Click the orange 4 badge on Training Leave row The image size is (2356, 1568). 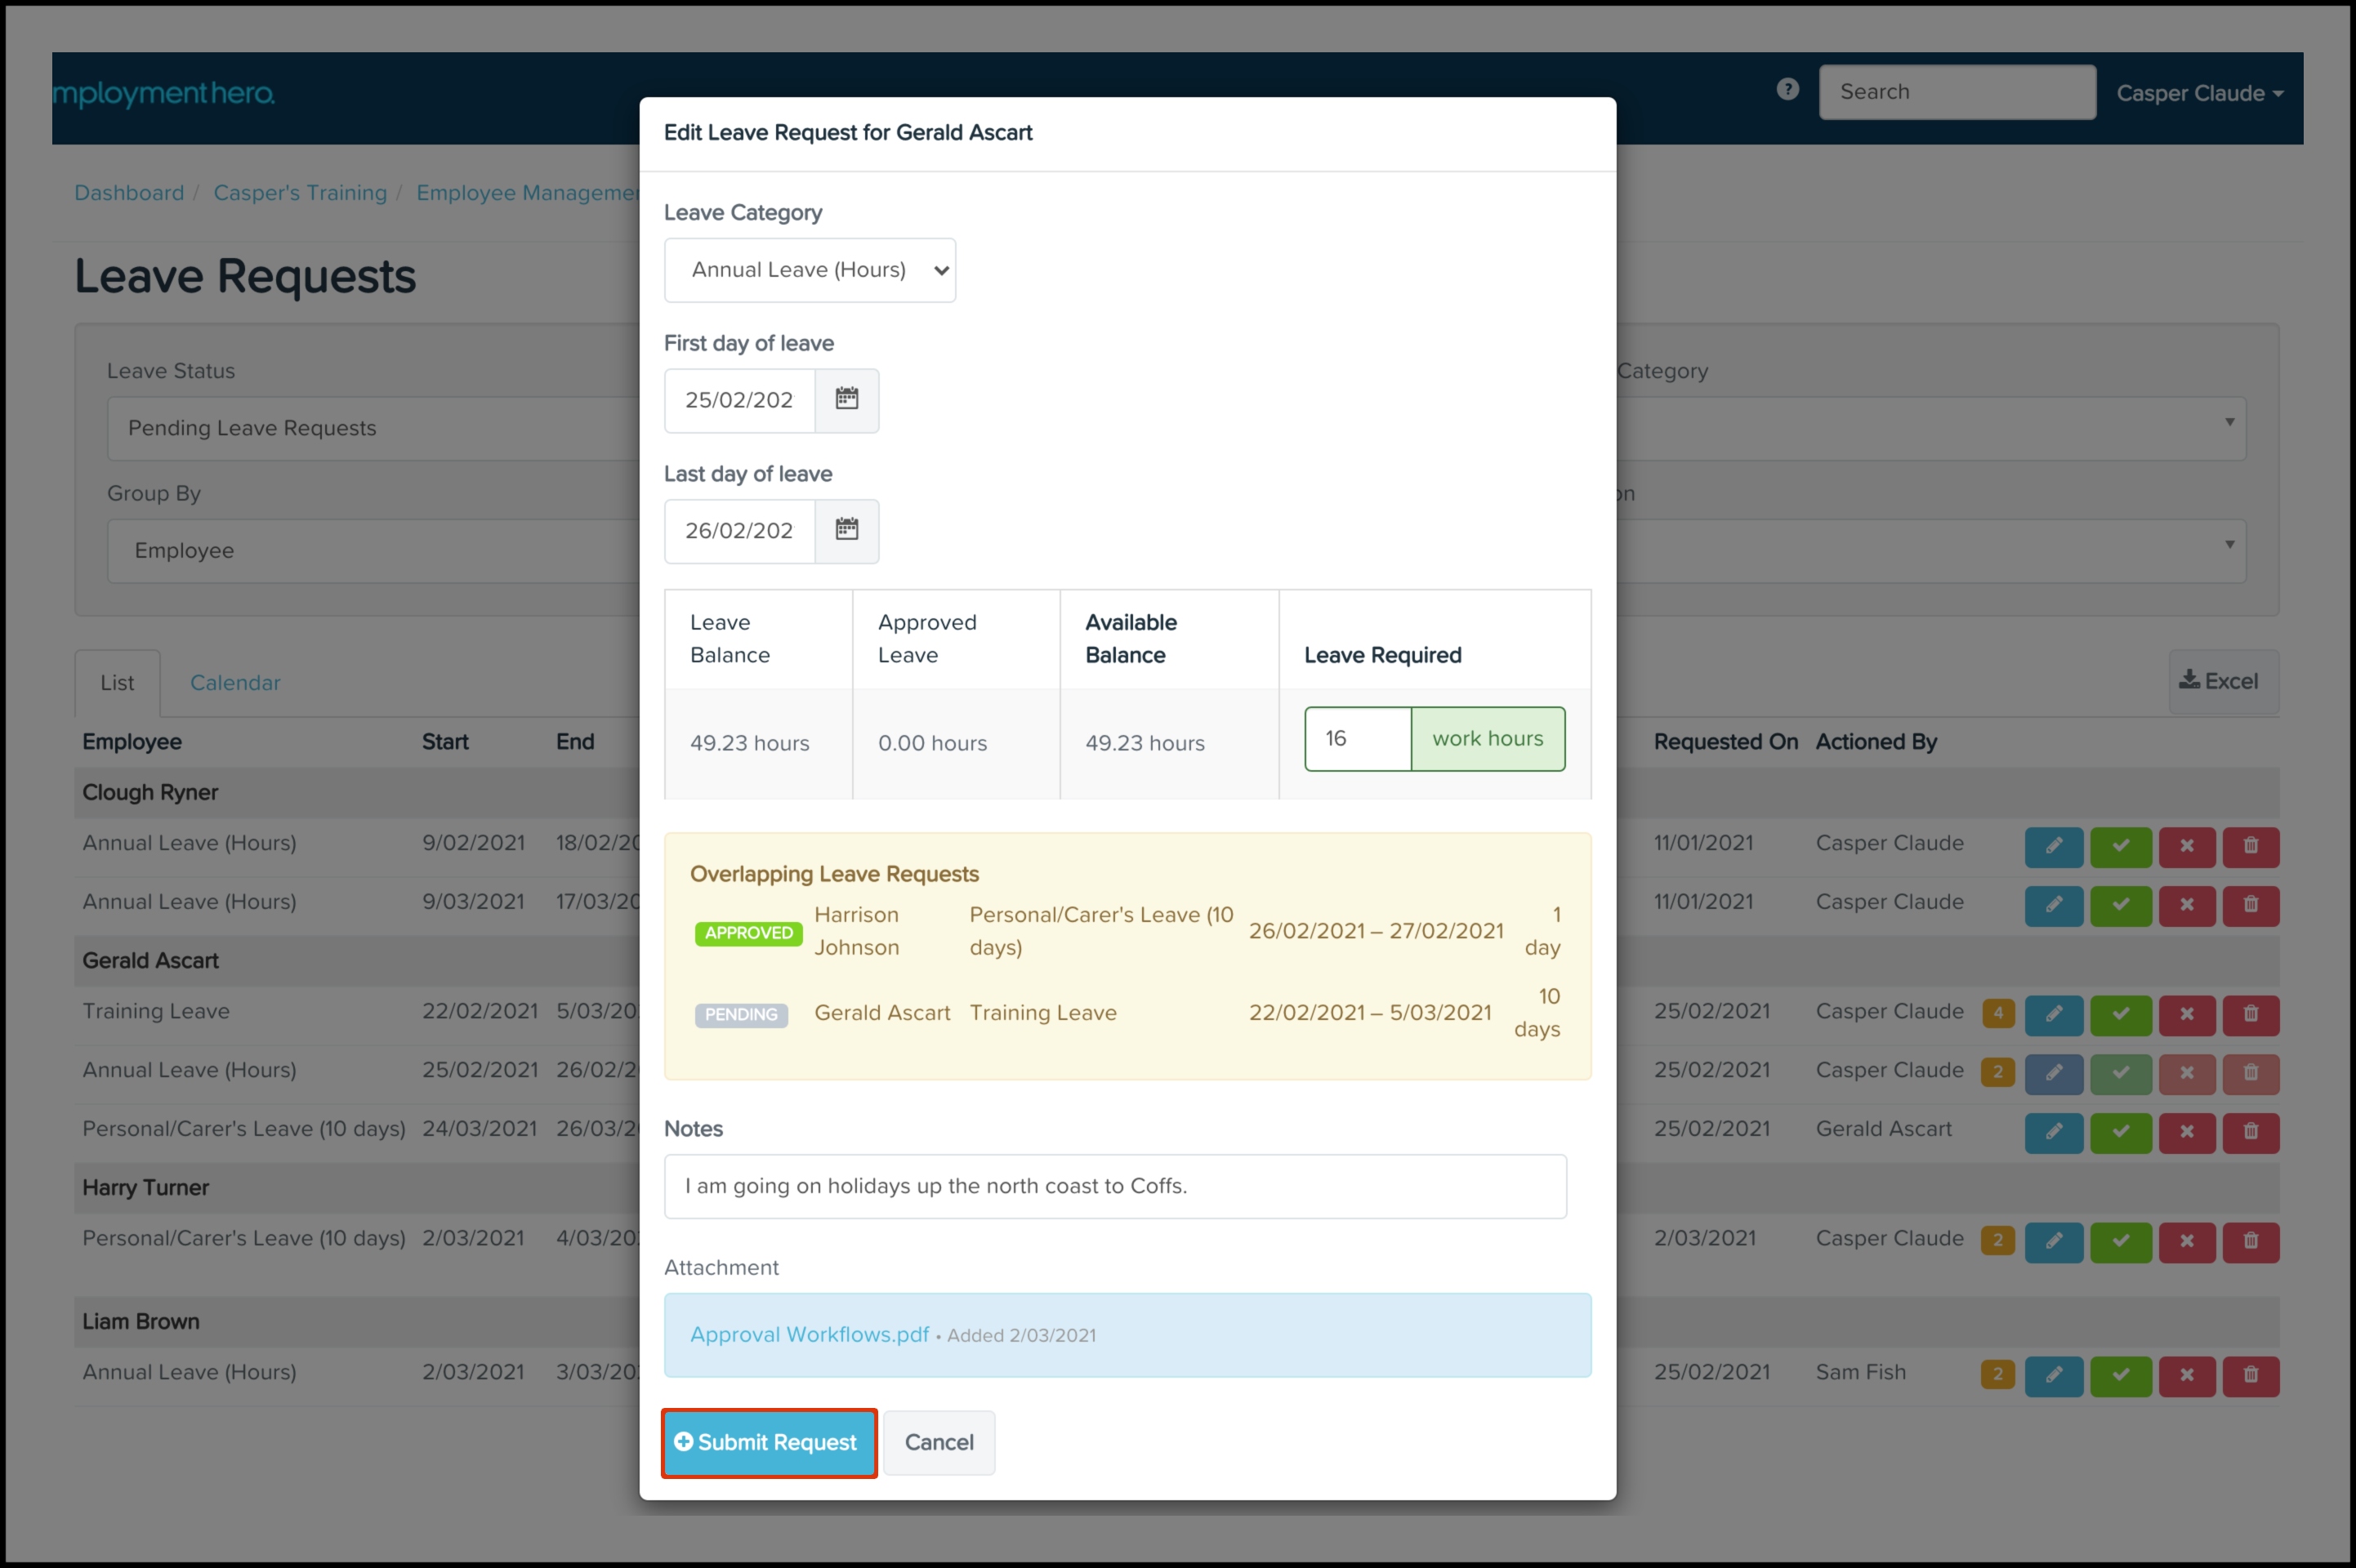[x=1997, y=1013]
